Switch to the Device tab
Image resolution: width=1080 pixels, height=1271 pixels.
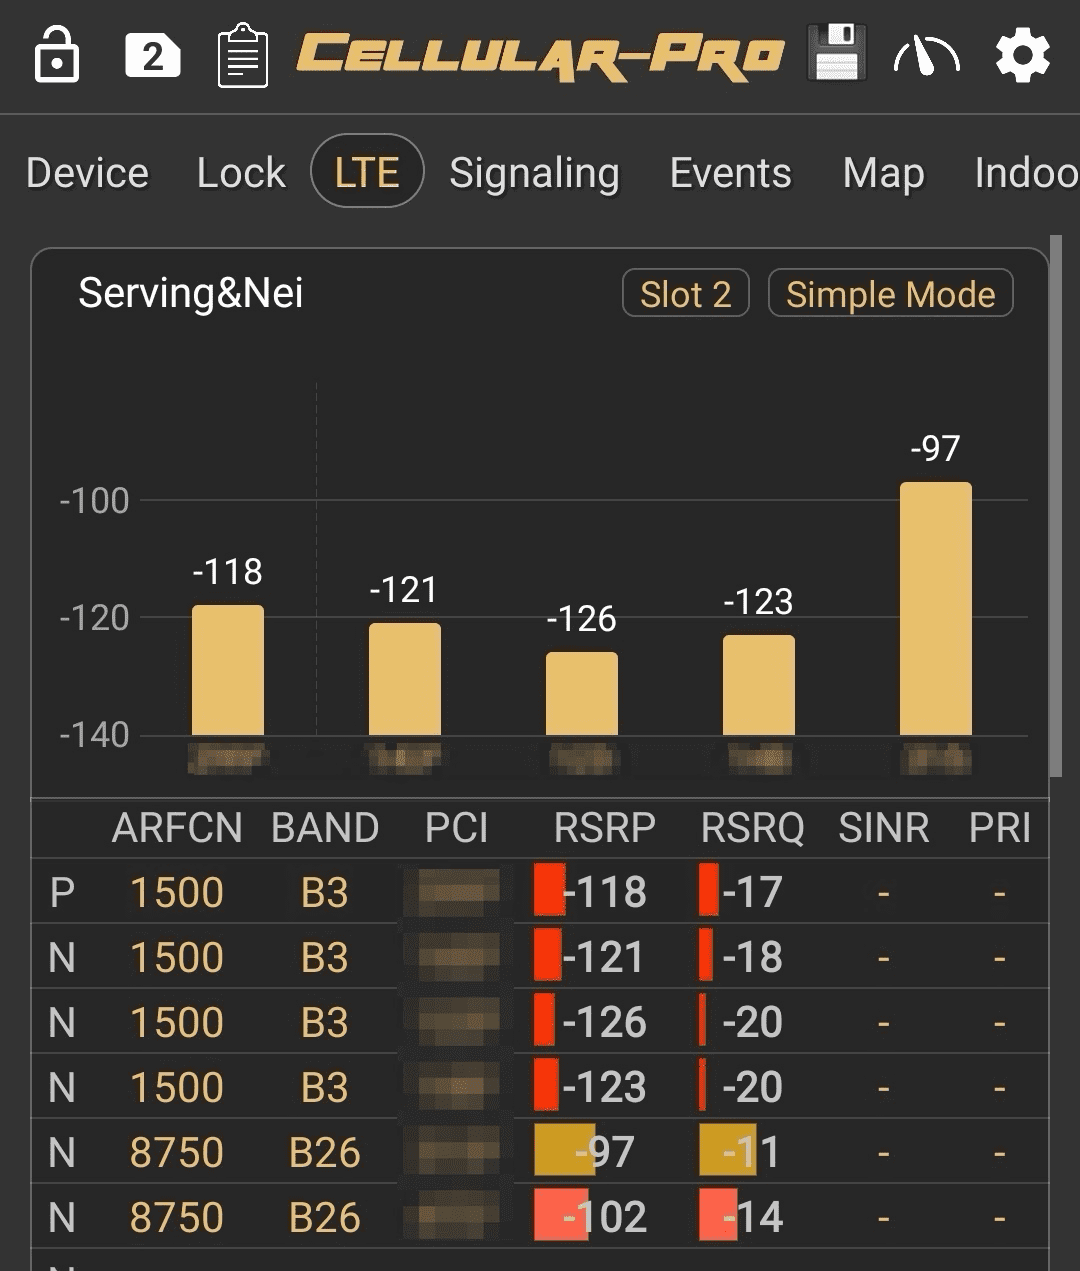87,172
